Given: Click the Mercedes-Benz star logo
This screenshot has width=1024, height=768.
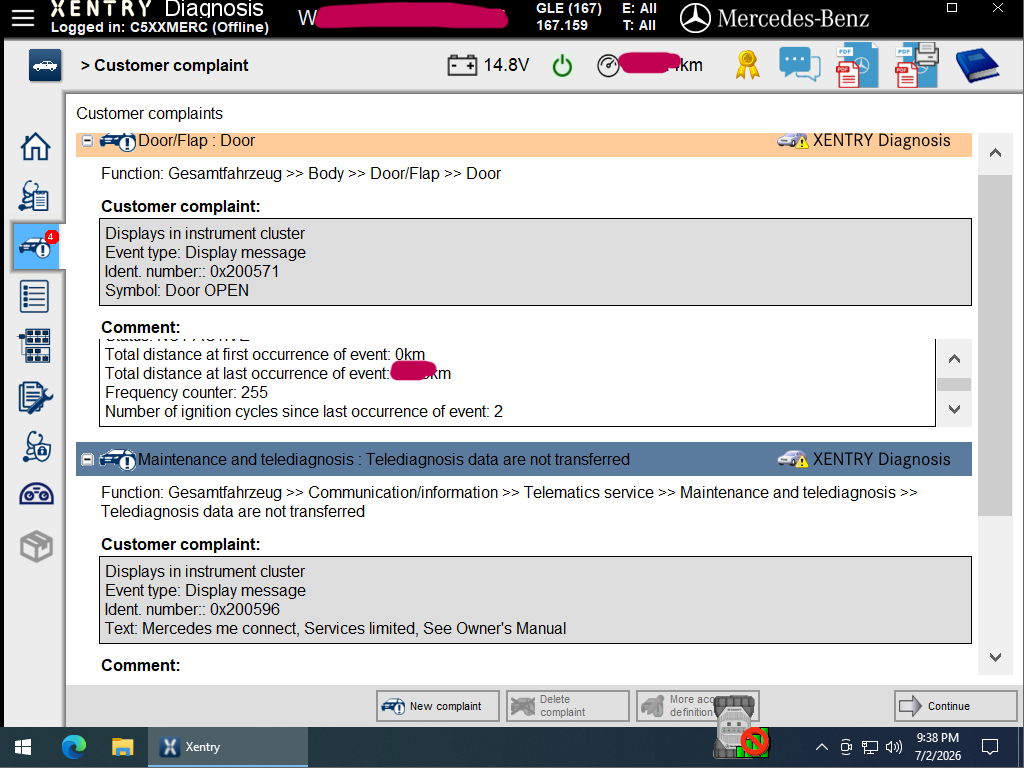Looking at the screenshot, I should [695, 18].
